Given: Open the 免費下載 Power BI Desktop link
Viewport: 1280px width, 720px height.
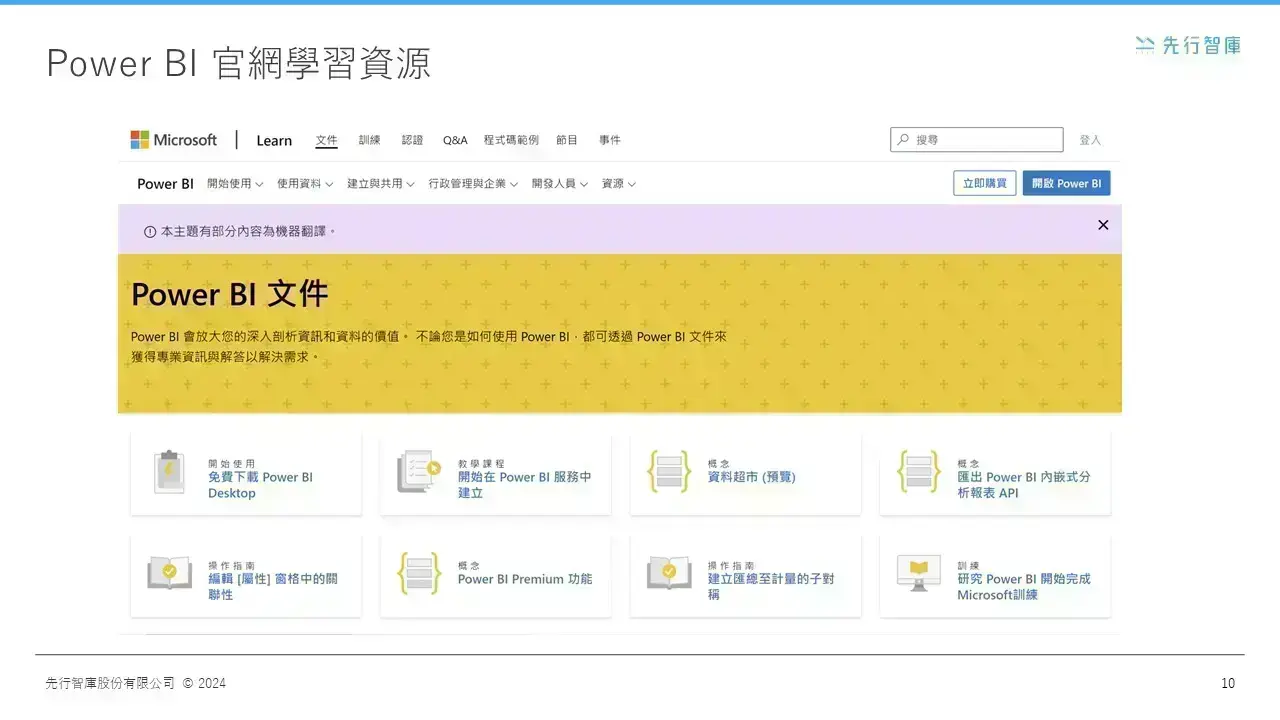Looking at the screenshot, I should click(x=260, y=485).
